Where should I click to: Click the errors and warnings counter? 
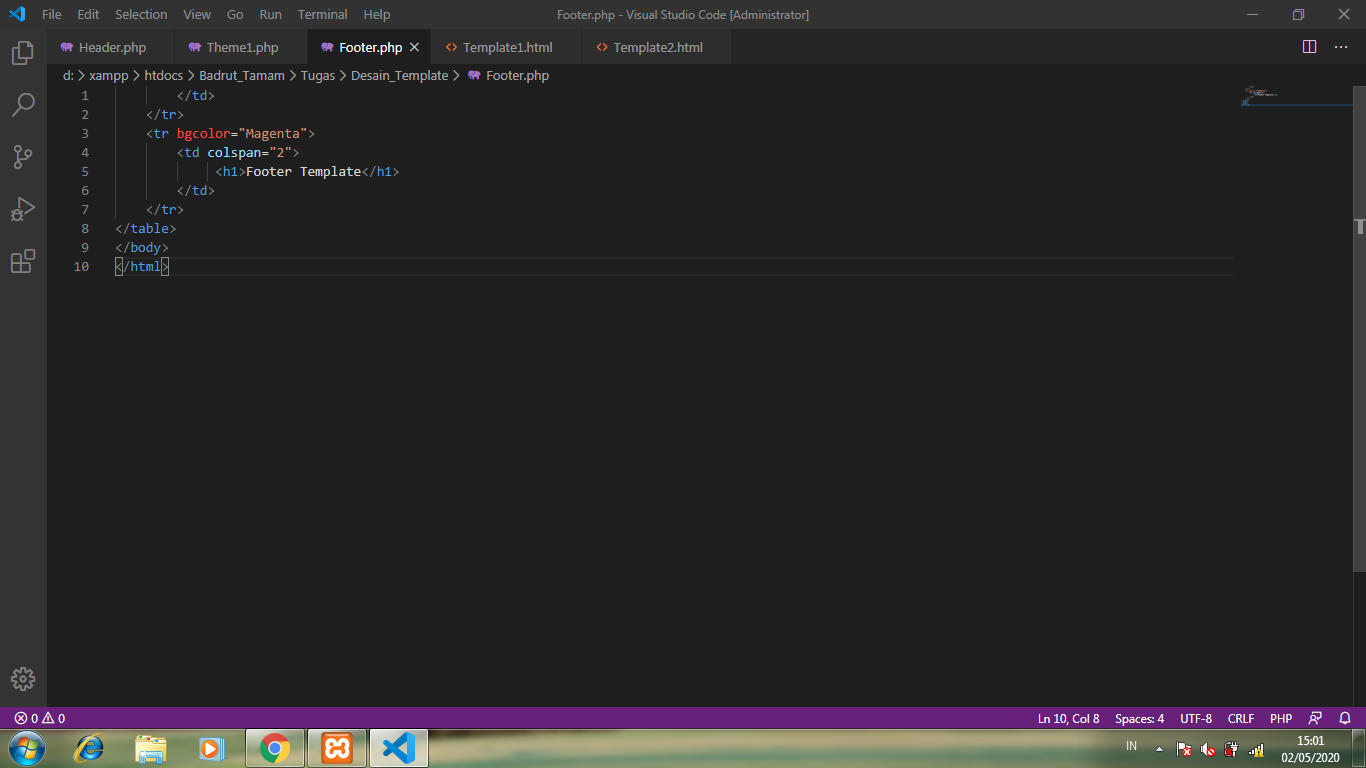pyautogui.click(x=40, y=718)
